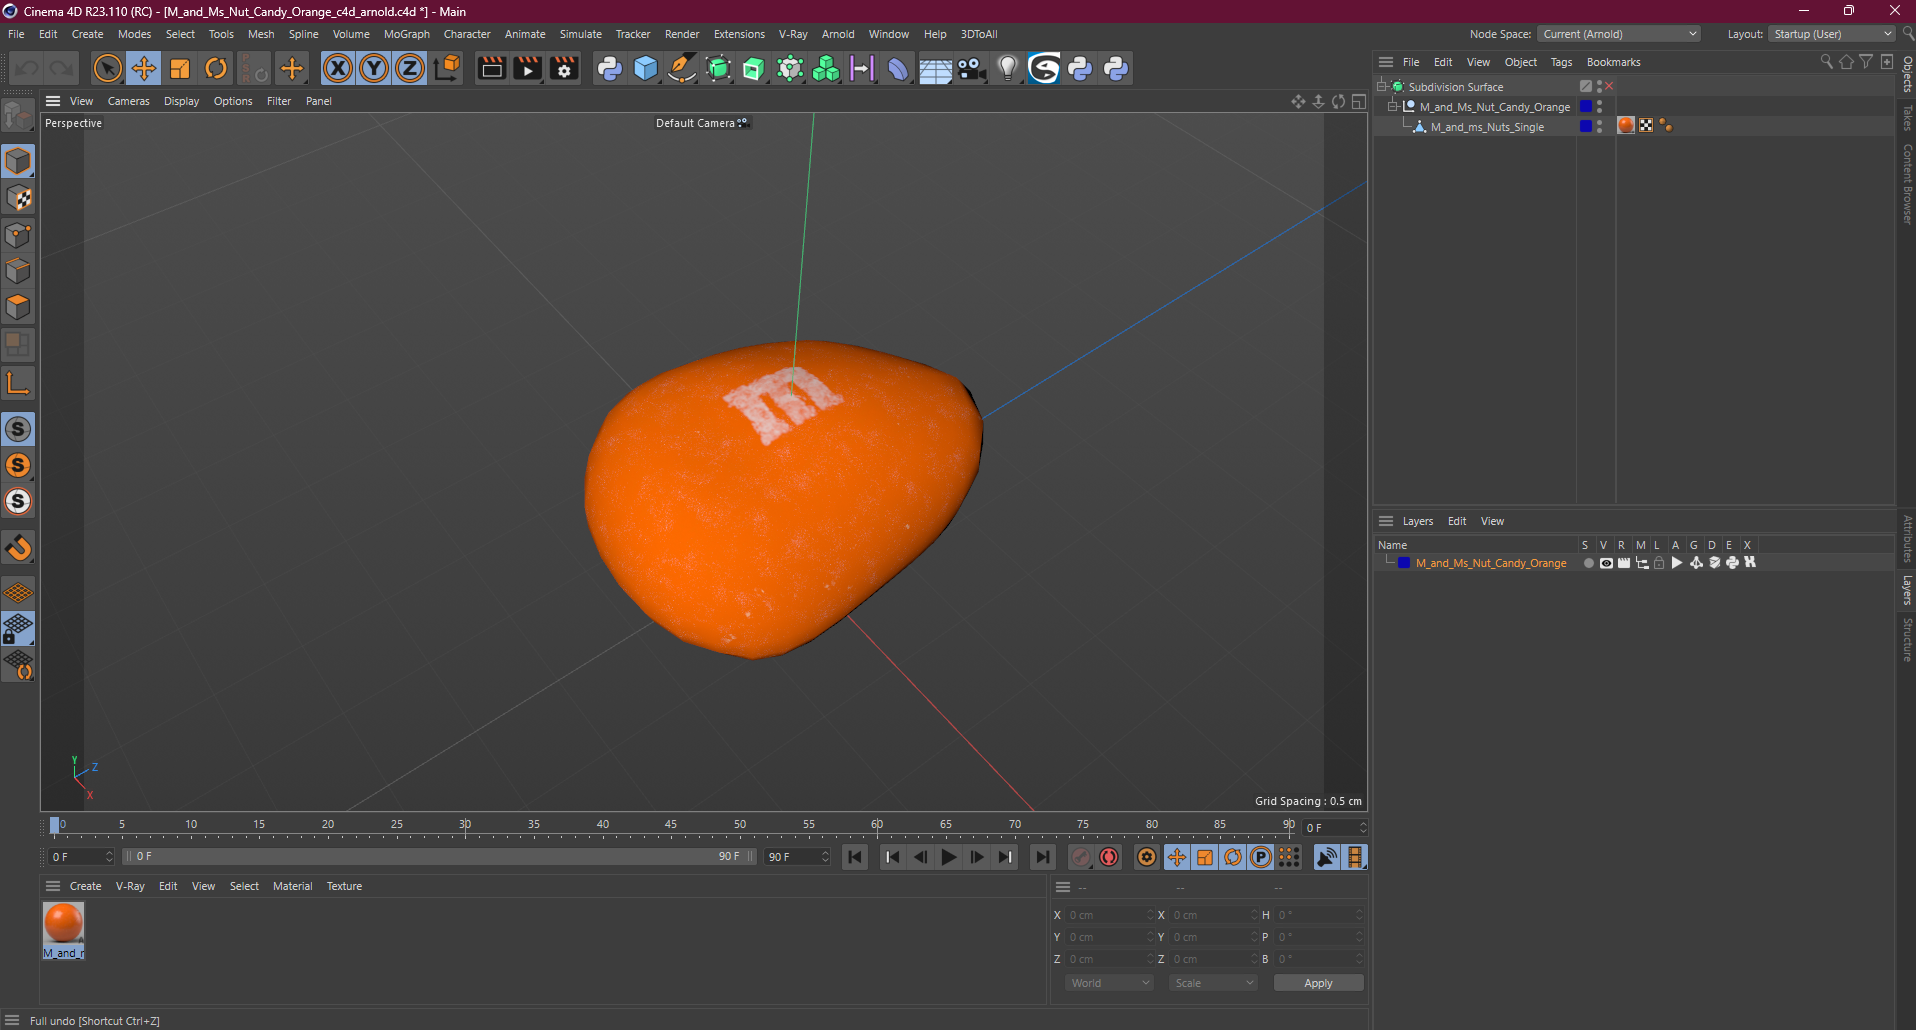Click the first blue Python icon

609,68
